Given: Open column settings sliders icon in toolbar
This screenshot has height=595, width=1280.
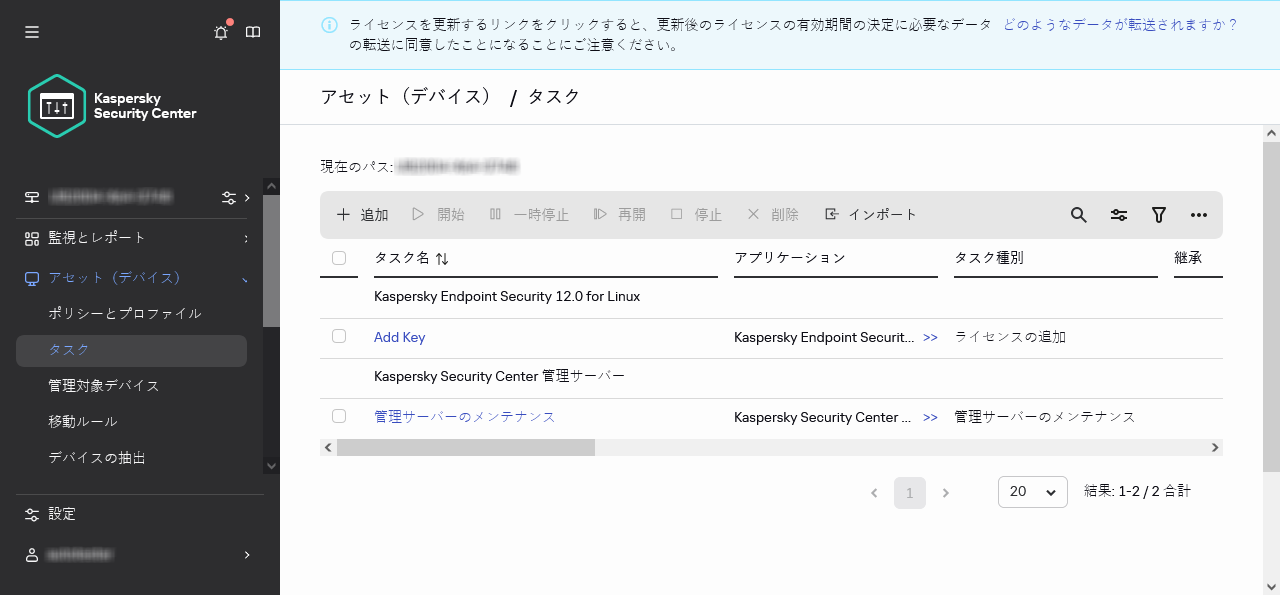Looking at the screenshot, I should (1119, 215).
